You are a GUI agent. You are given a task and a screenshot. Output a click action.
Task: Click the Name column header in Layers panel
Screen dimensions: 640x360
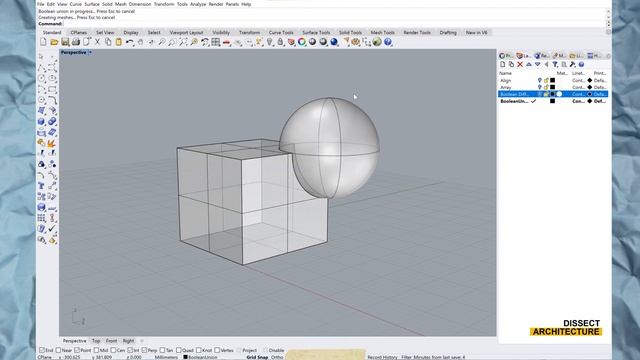pos(505,73)
